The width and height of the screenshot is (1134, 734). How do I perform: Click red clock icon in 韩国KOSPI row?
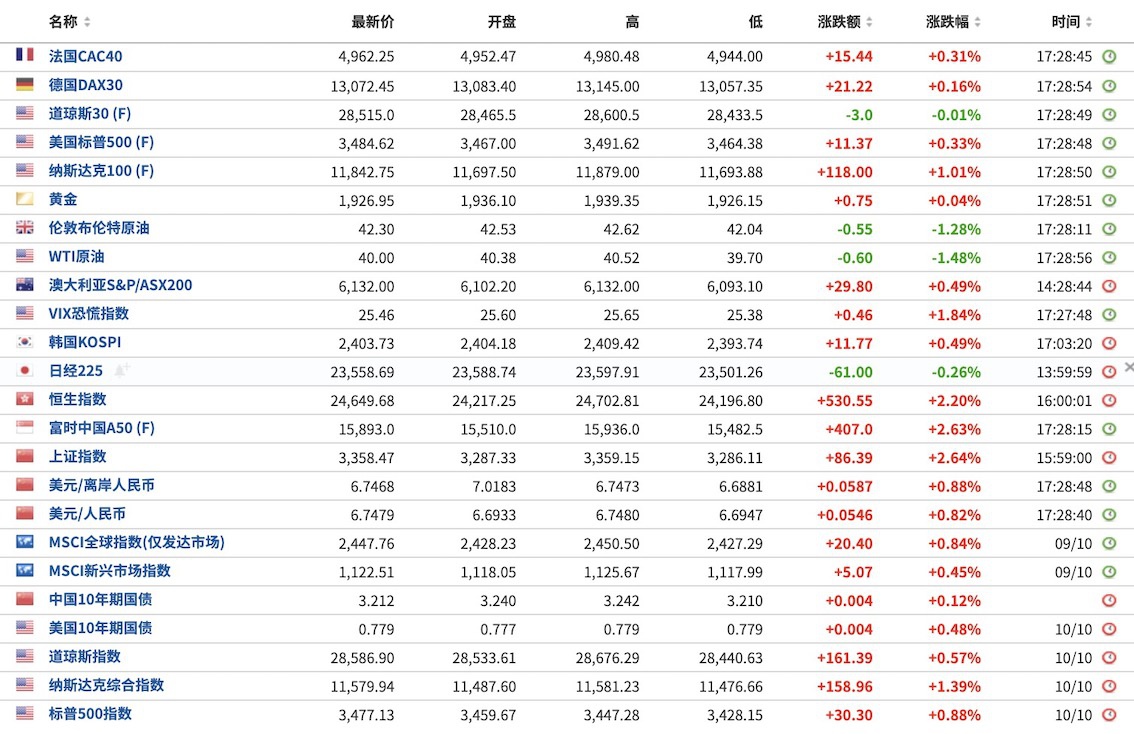pos(1109,343)
